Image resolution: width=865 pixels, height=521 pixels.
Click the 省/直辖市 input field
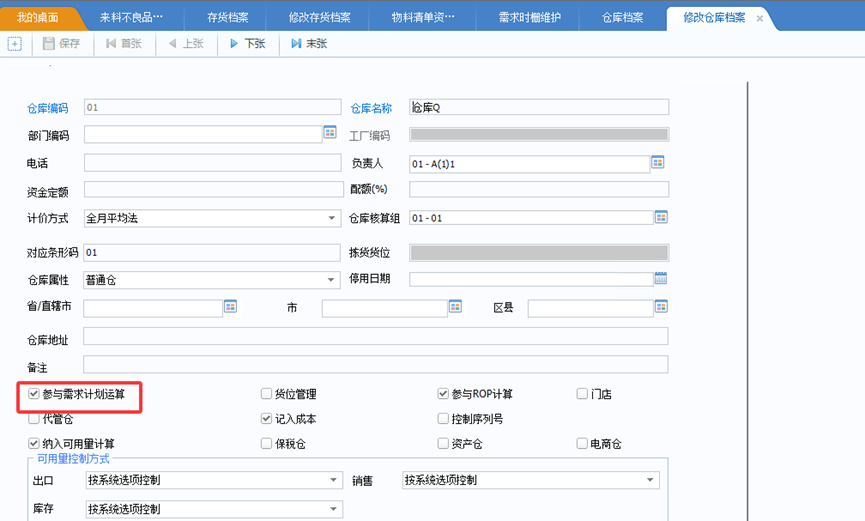153,308
